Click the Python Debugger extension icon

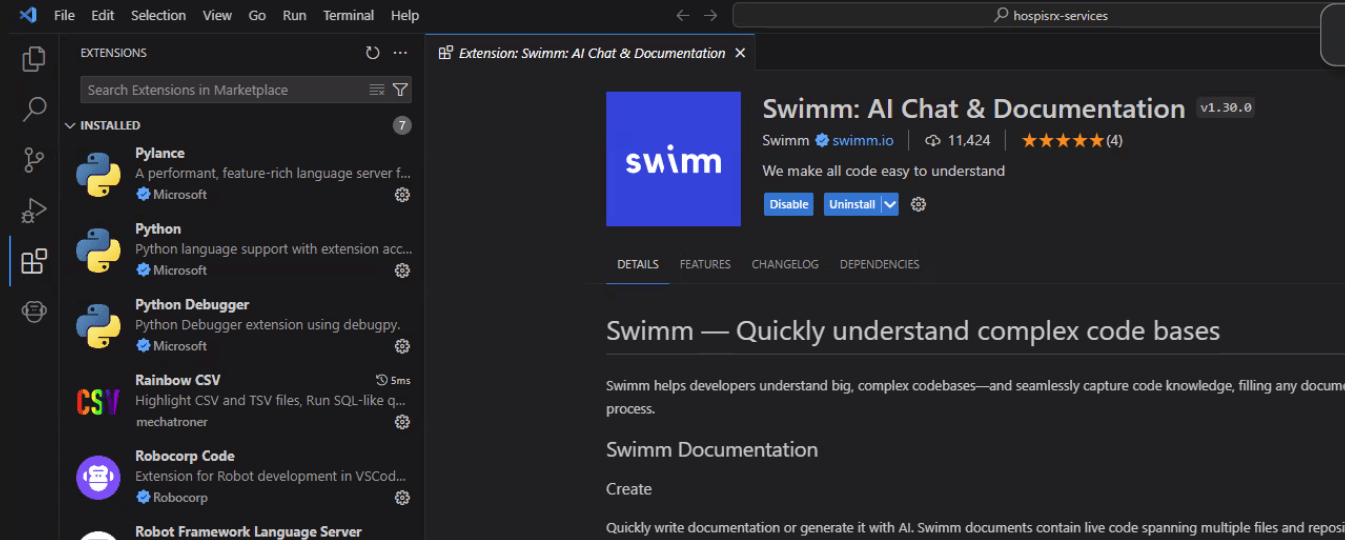[x=98, y=325]
